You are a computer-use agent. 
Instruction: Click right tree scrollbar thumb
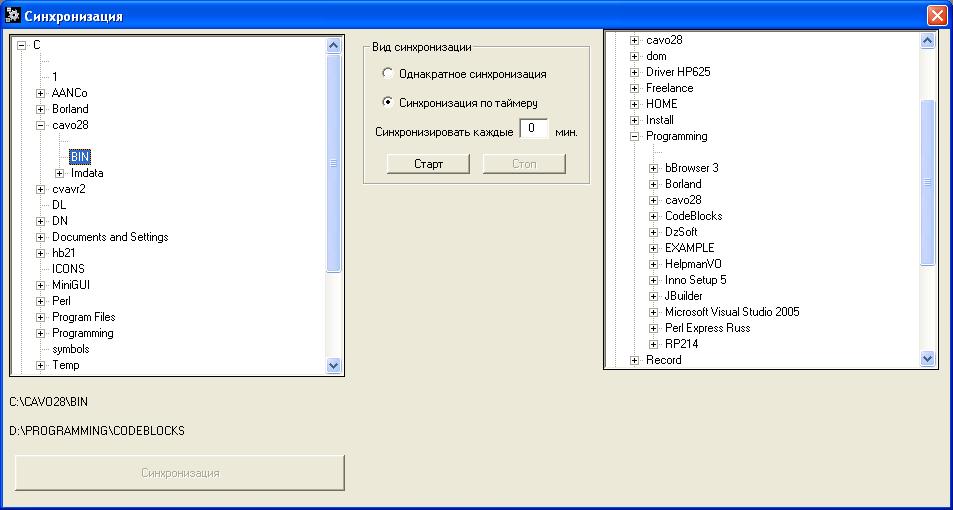[927, 182]
